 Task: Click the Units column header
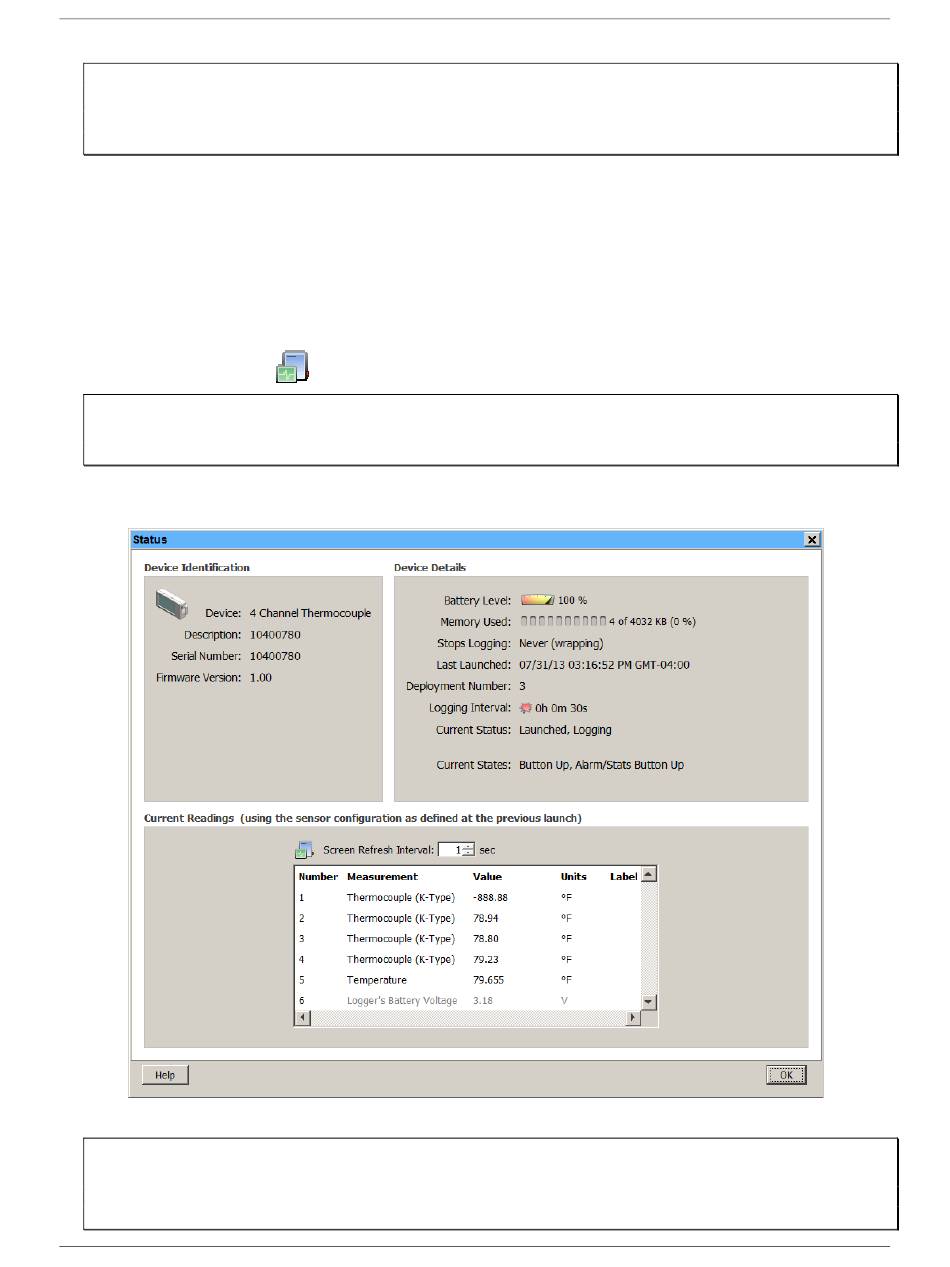(574, 877)
